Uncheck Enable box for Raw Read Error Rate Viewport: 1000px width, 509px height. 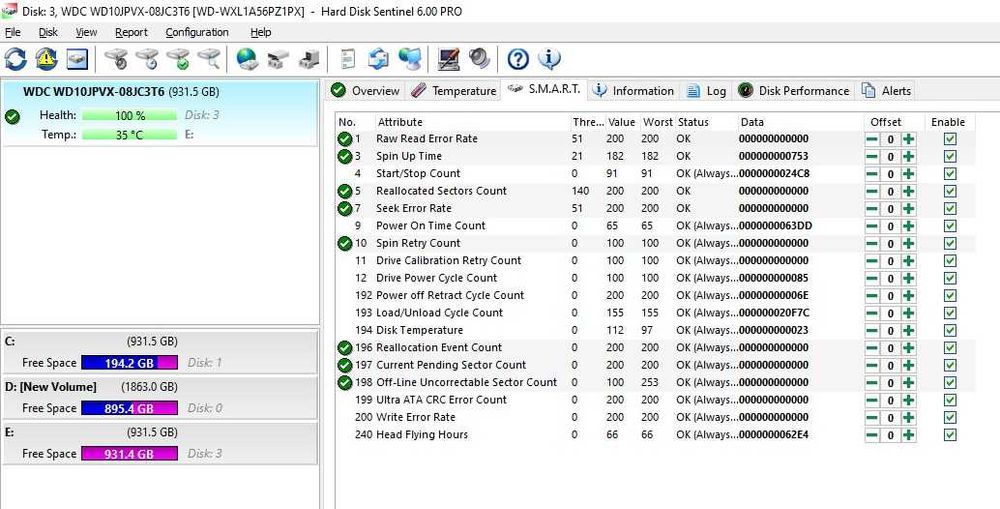point(950,139)
